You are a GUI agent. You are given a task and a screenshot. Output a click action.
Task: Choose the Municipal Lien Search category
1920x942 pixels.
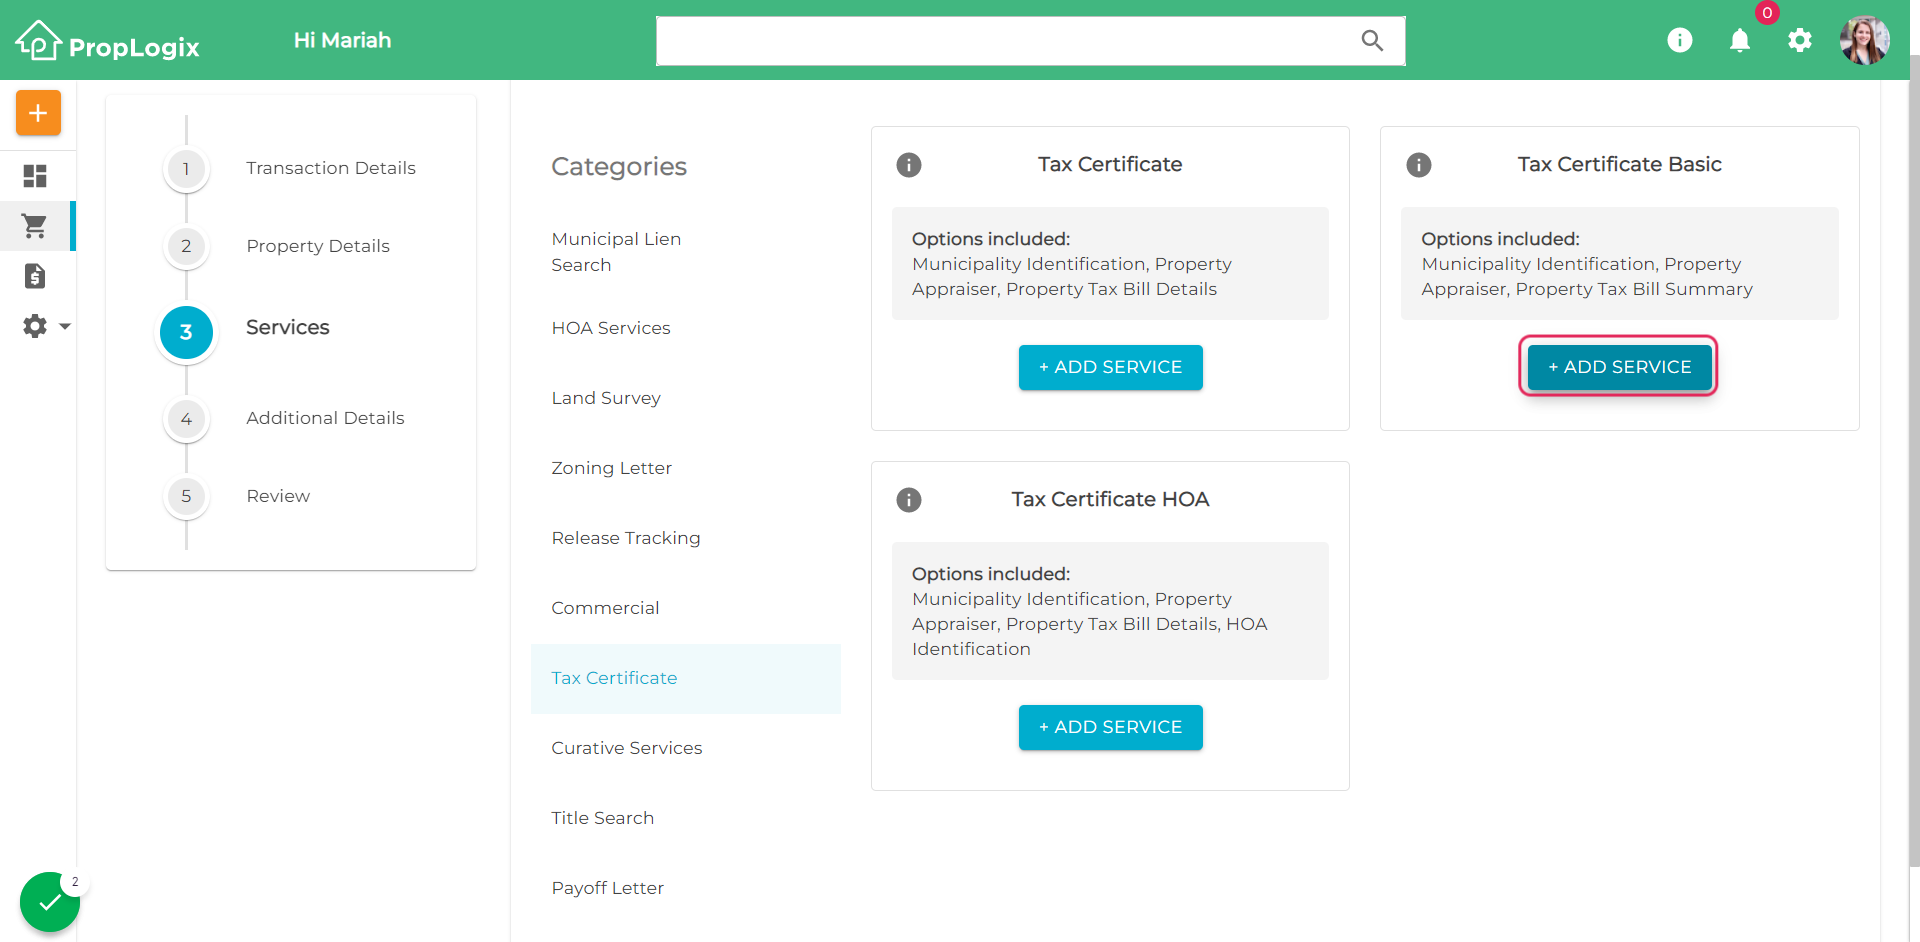click(x=616, y=252)
